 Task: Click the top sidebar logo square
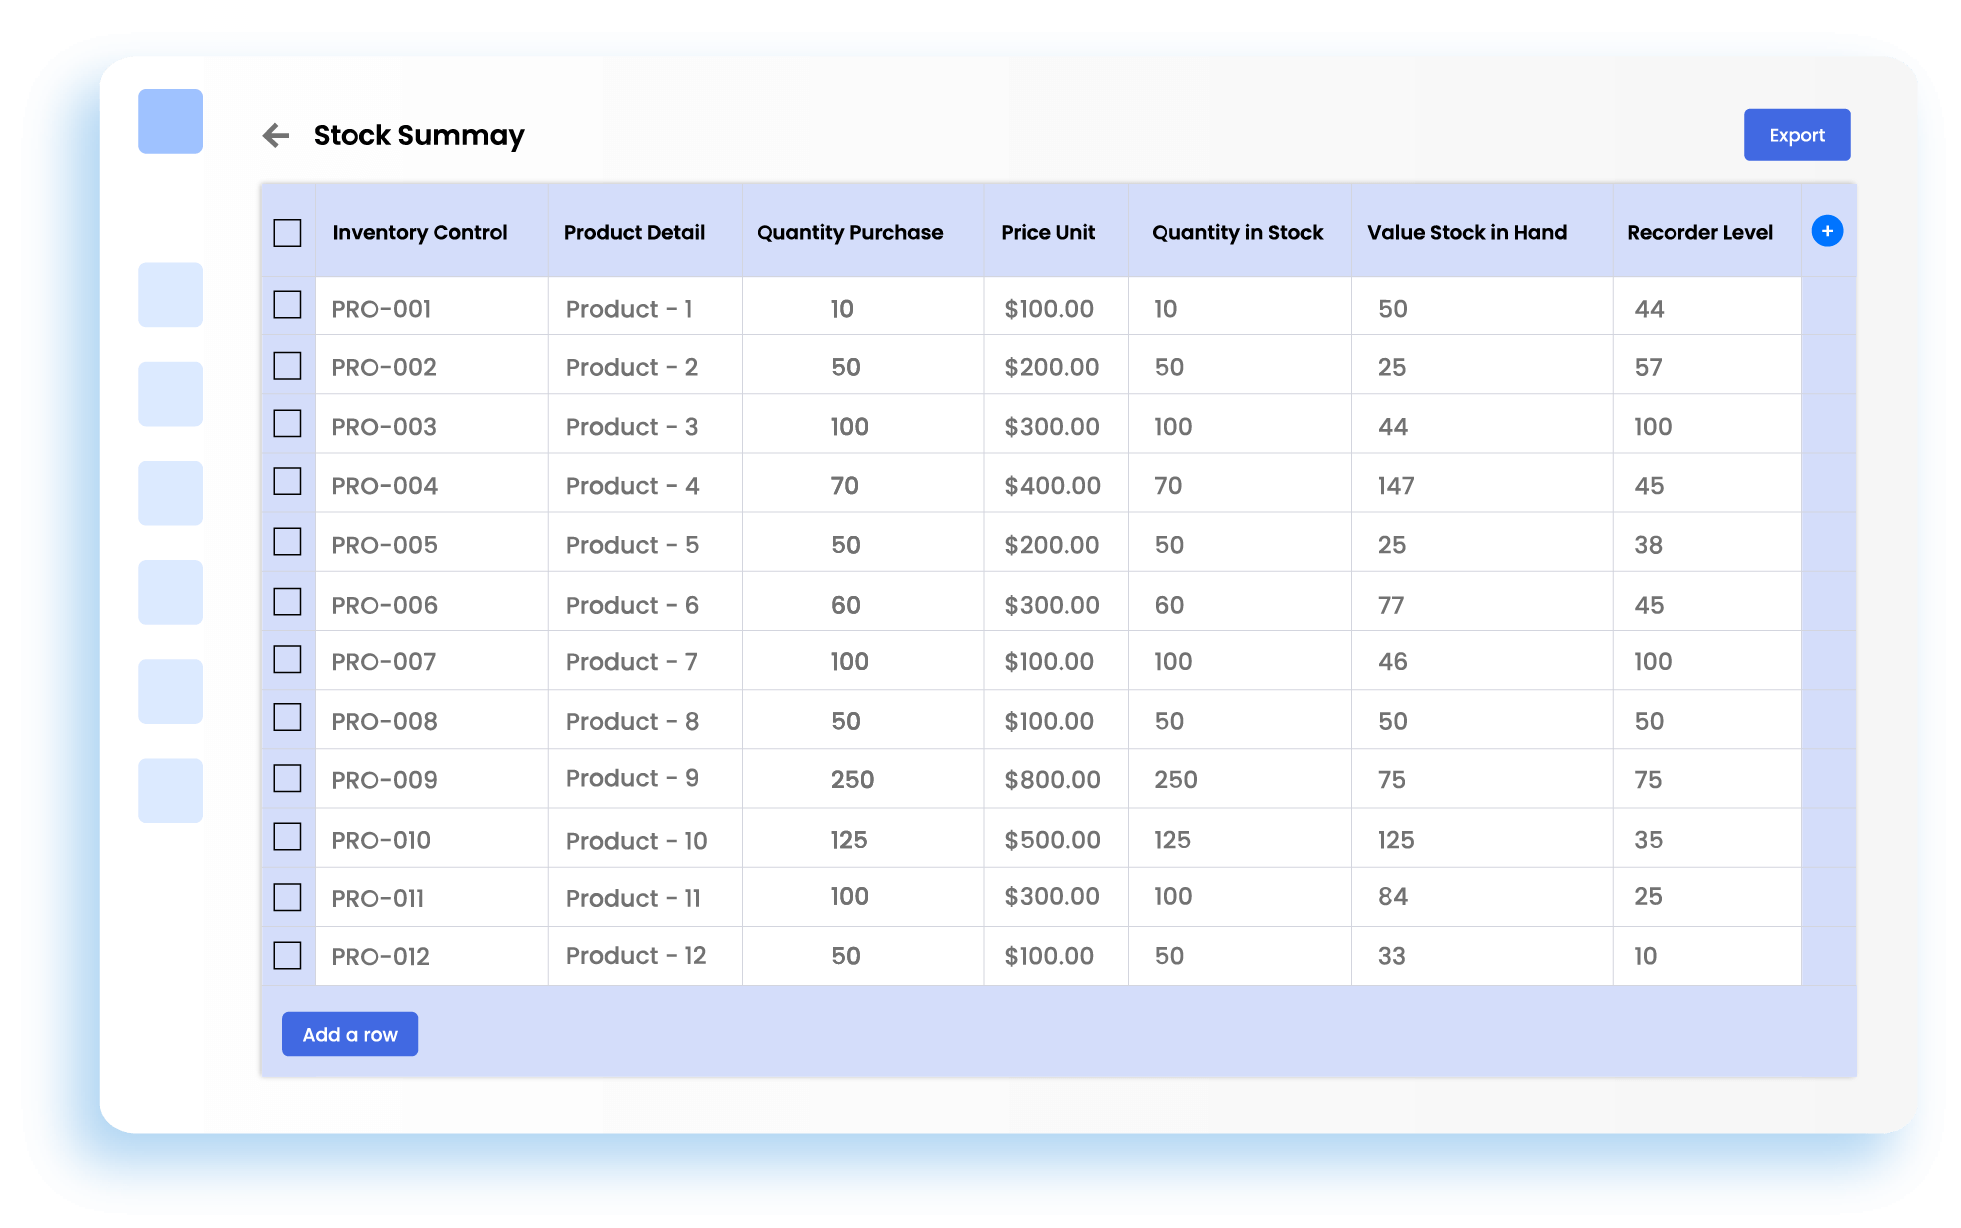coord(170,121)
